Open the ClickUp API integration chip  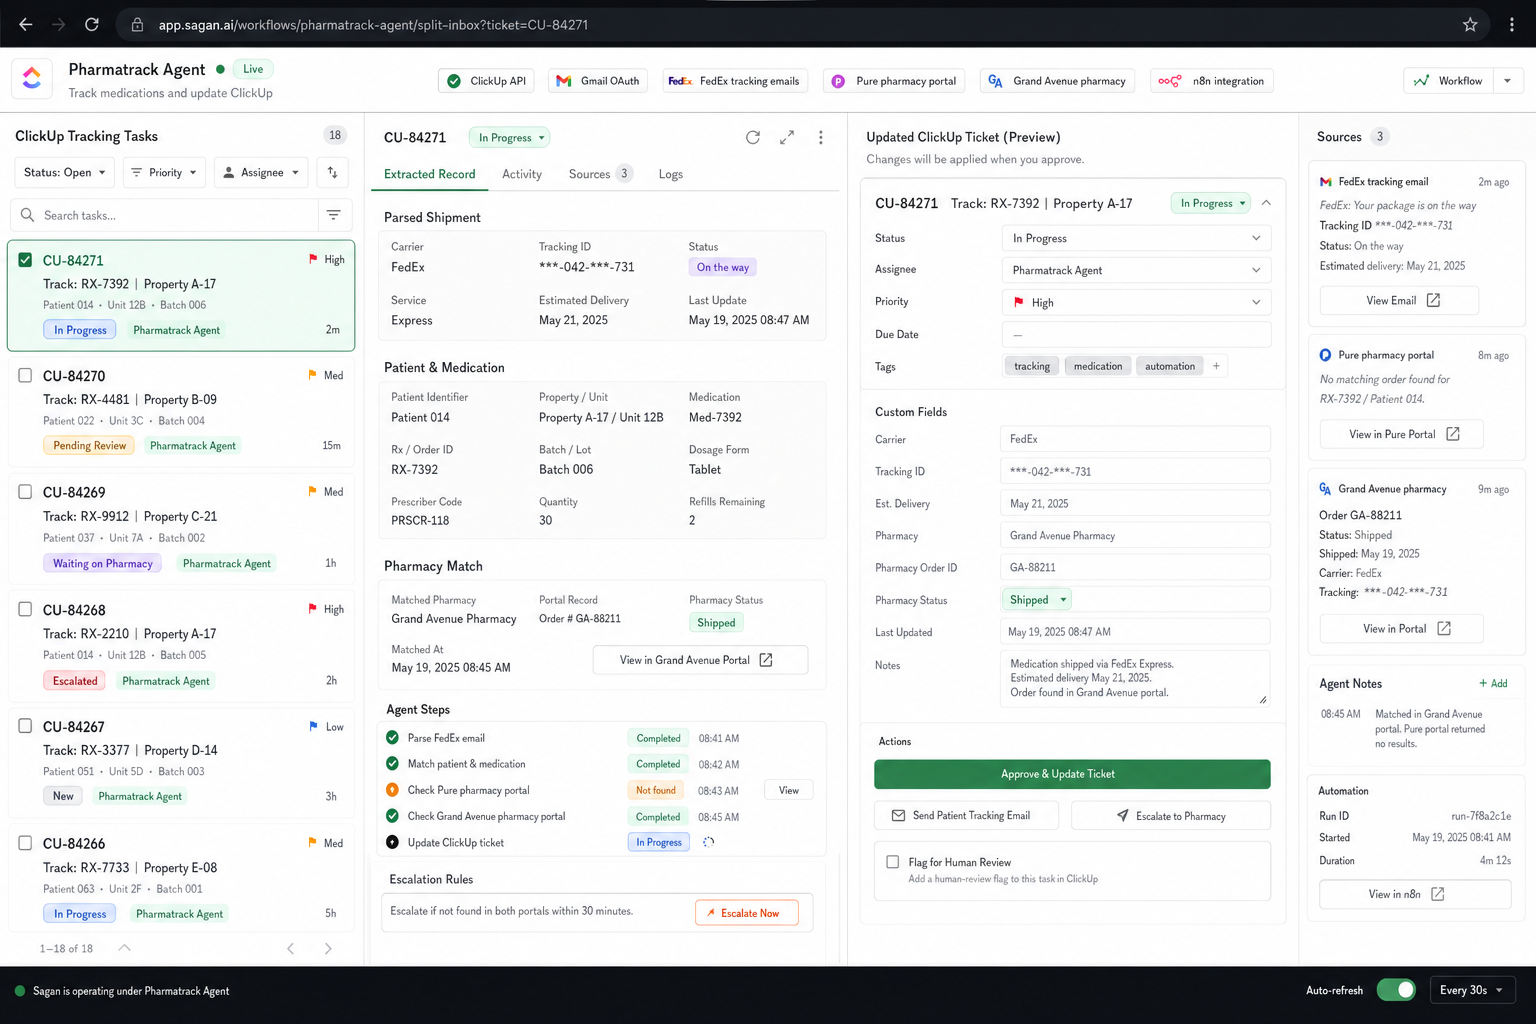pyautogui.click(x=486, y=81)
